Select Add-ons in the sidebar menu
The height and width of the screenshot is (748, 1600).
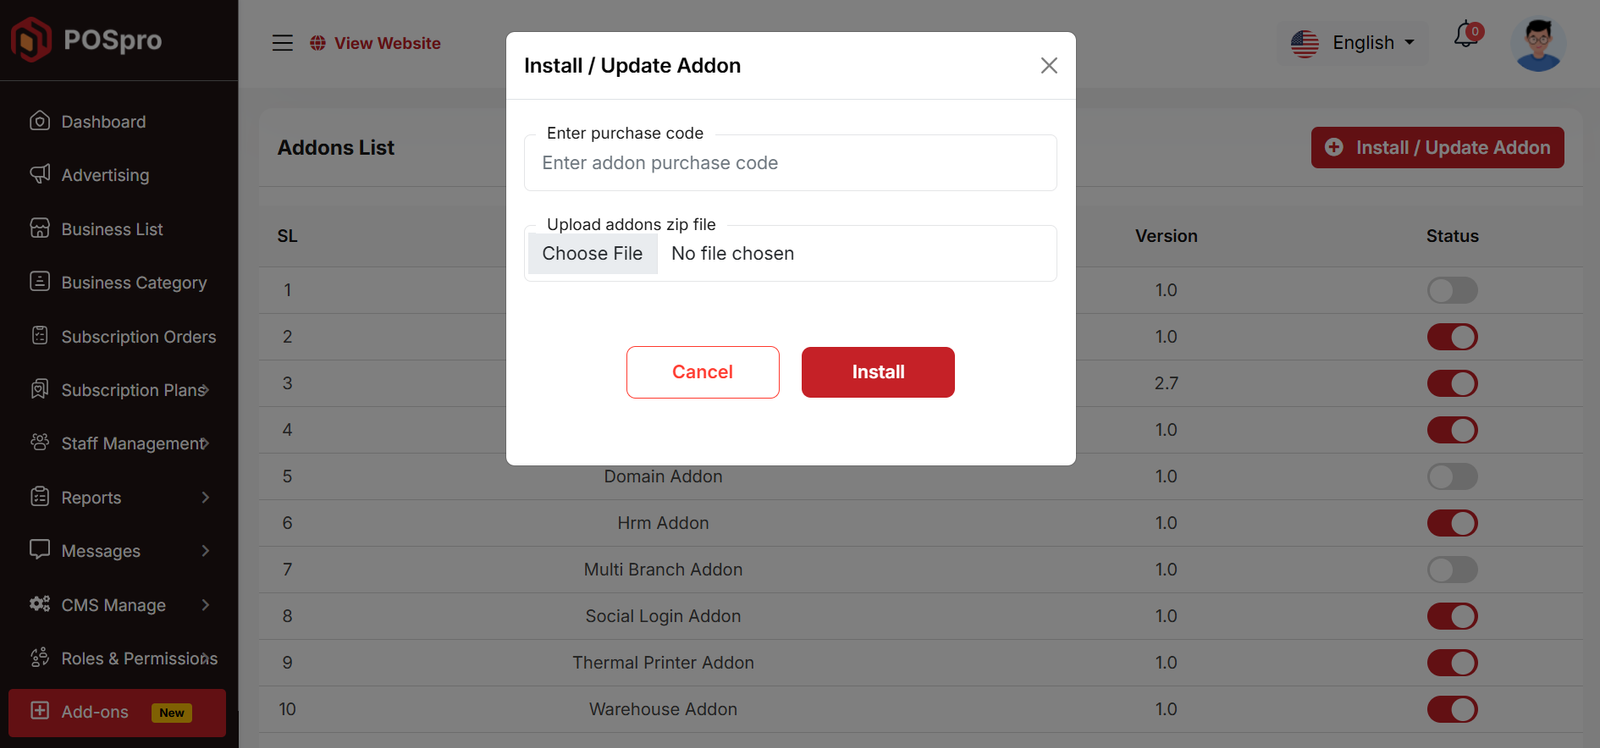95,712
